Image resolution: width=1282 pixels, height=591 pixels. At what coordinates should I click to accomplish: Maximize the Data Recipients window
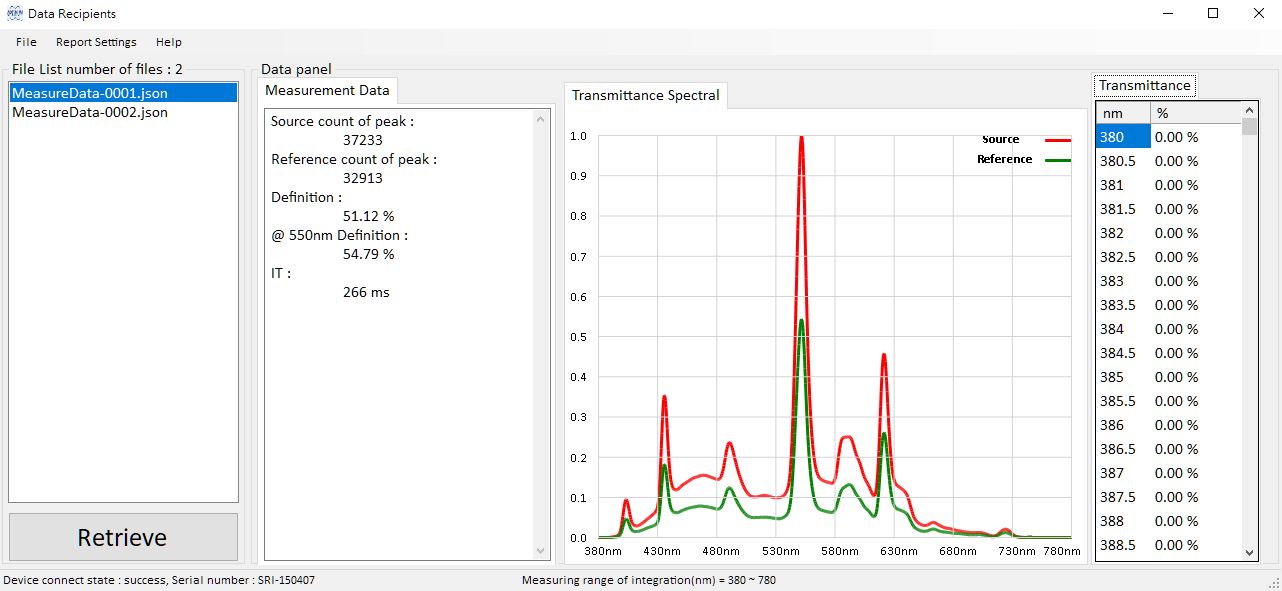[1213, 14]
